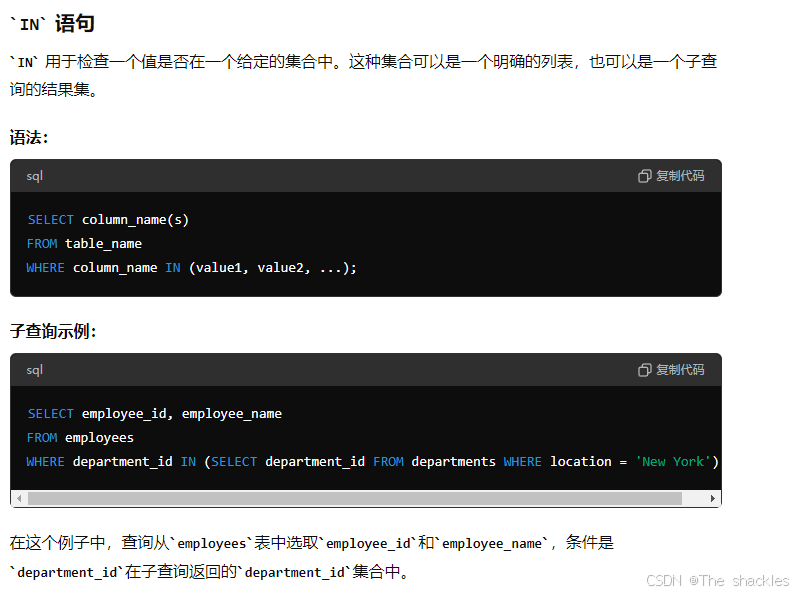This screenshot has height=596, width=804.
Task: Click the horizontal scrollbar right arrow
Action: tap(713, 498)
